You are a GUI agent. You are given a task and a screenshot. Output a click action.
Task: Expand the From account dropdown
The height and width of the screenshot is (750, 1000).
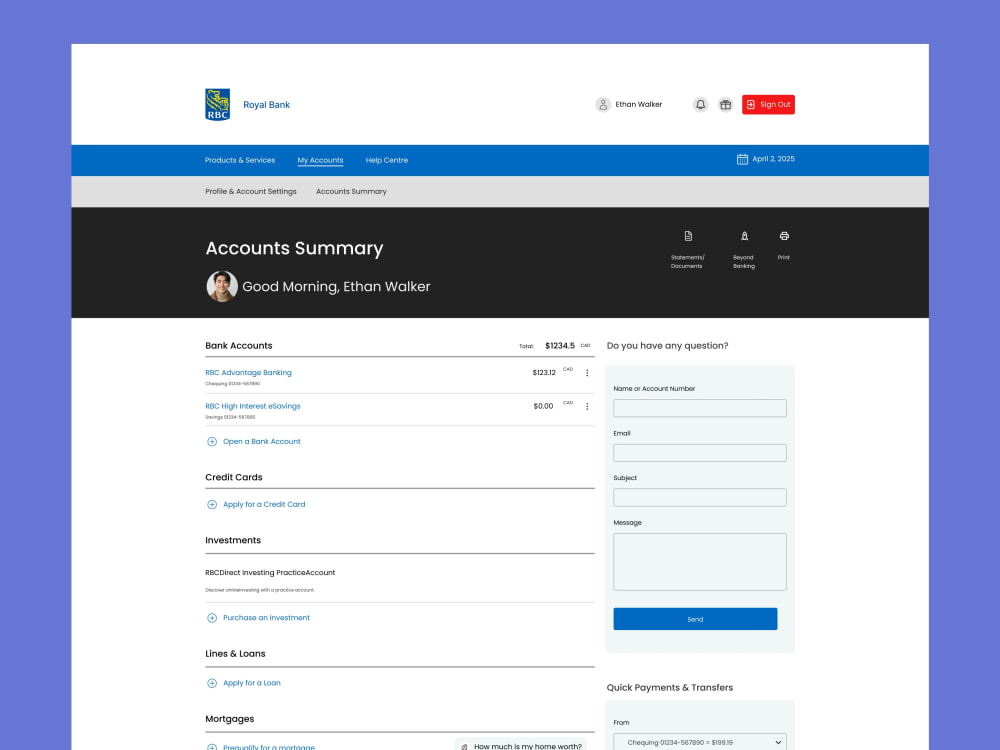click(700, 742)
